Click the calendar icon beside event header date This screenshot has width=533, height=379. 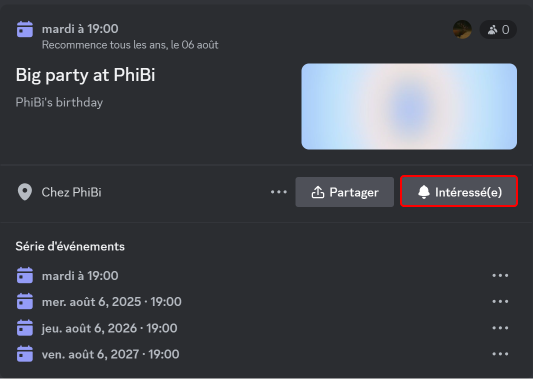pyautogui.click(x=25, y=29)
